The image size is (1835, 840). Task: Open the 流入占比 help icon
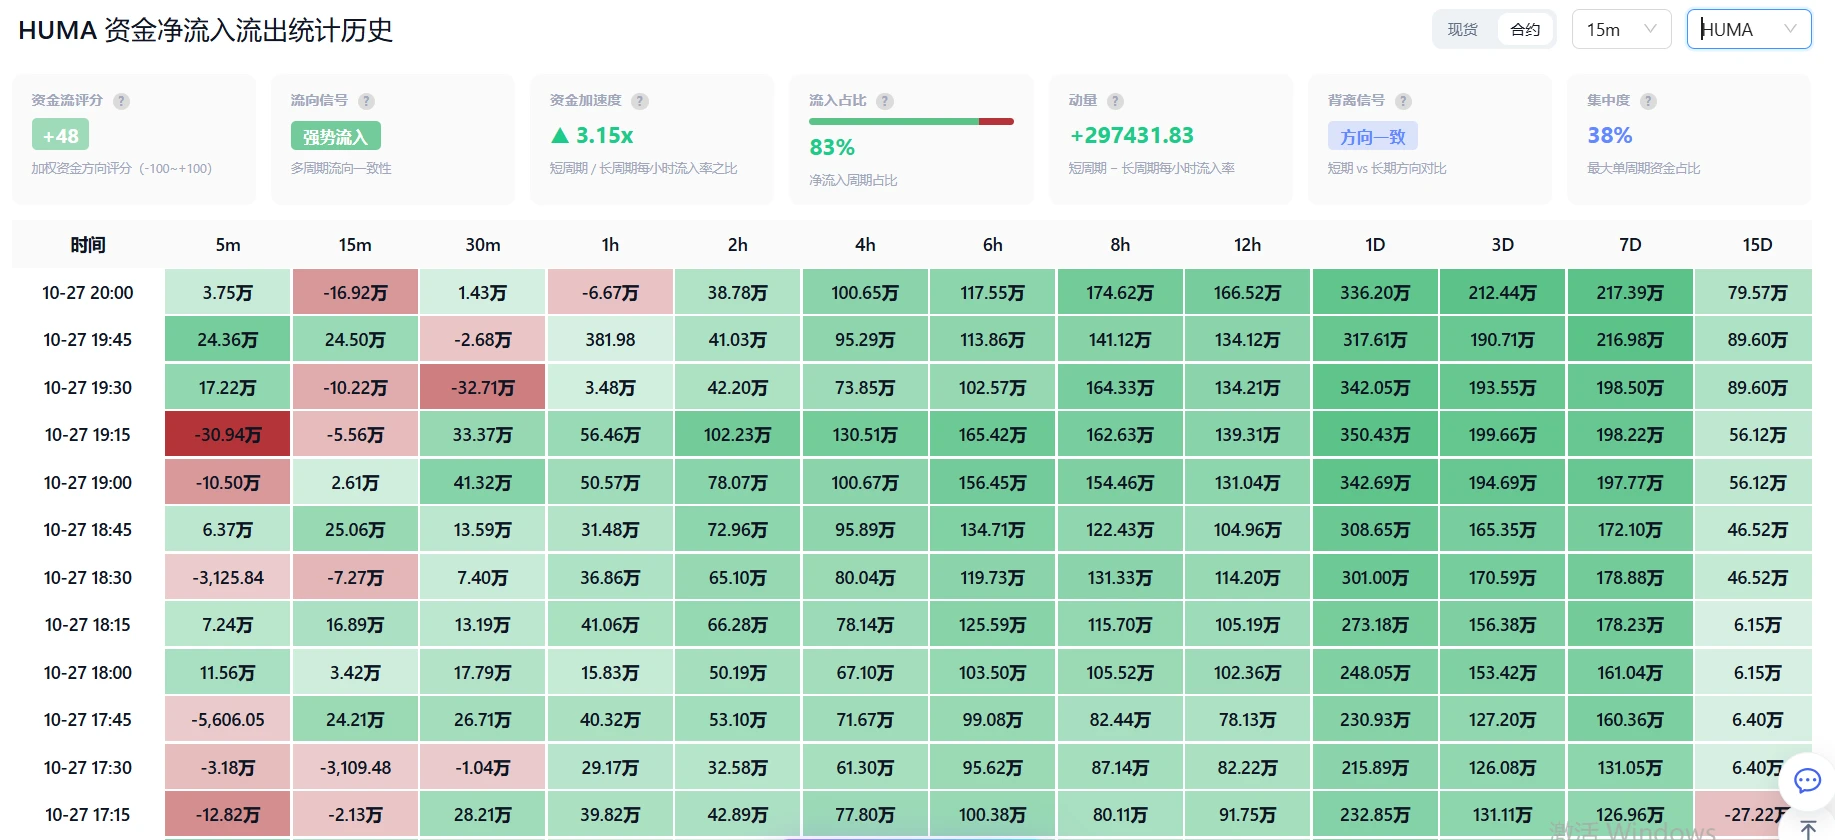click(x=885, y=101)
